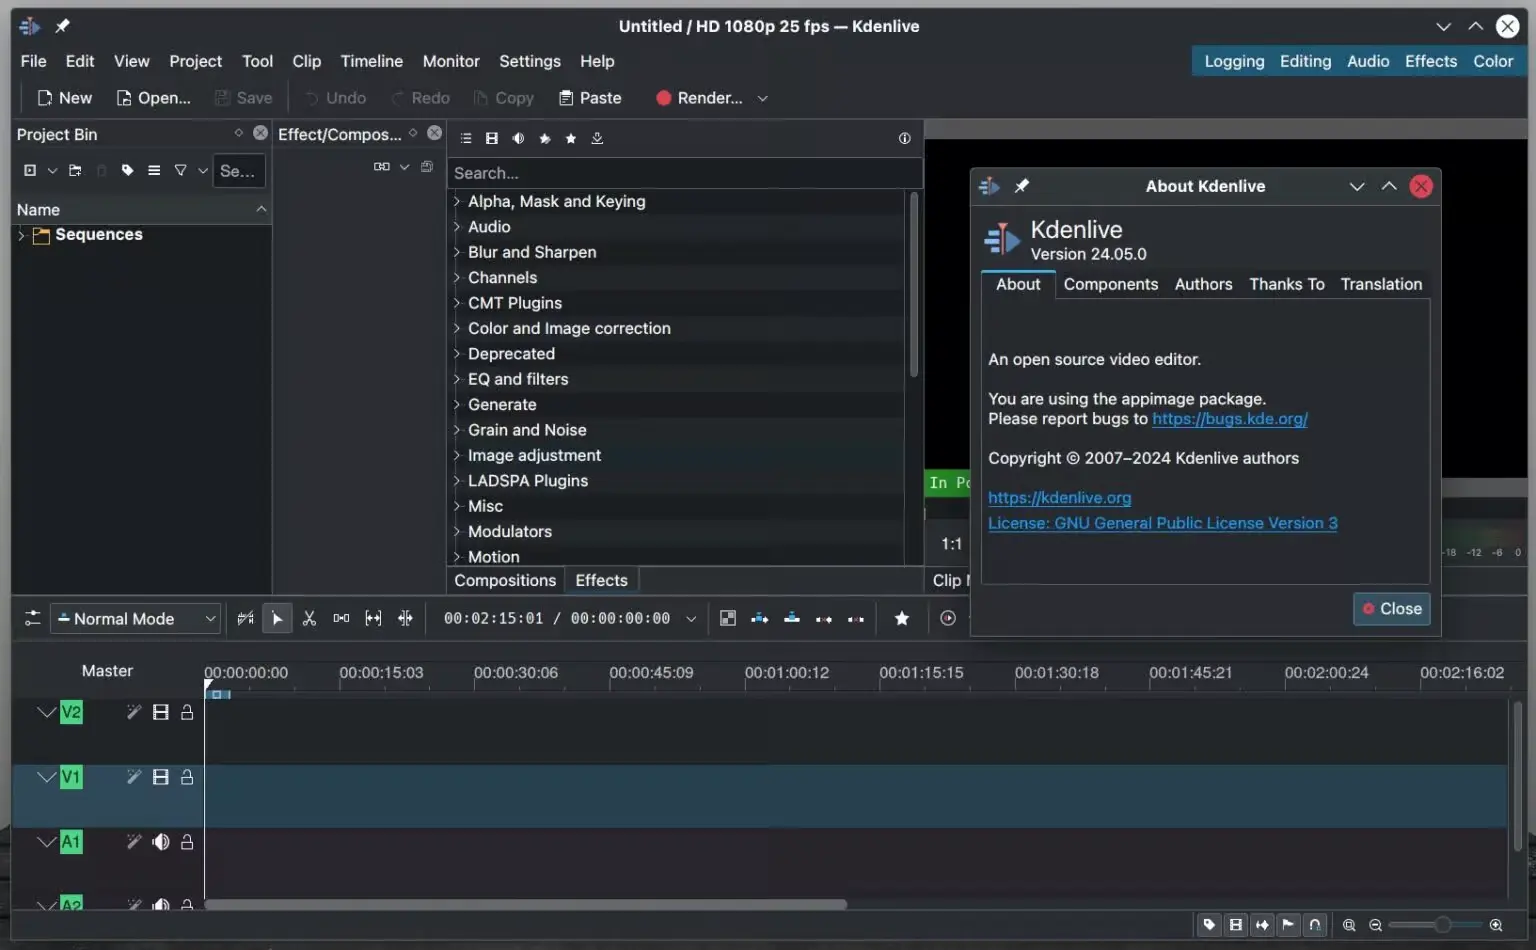Lock audio track A1
1536x950 pixels.
point(187,842)
